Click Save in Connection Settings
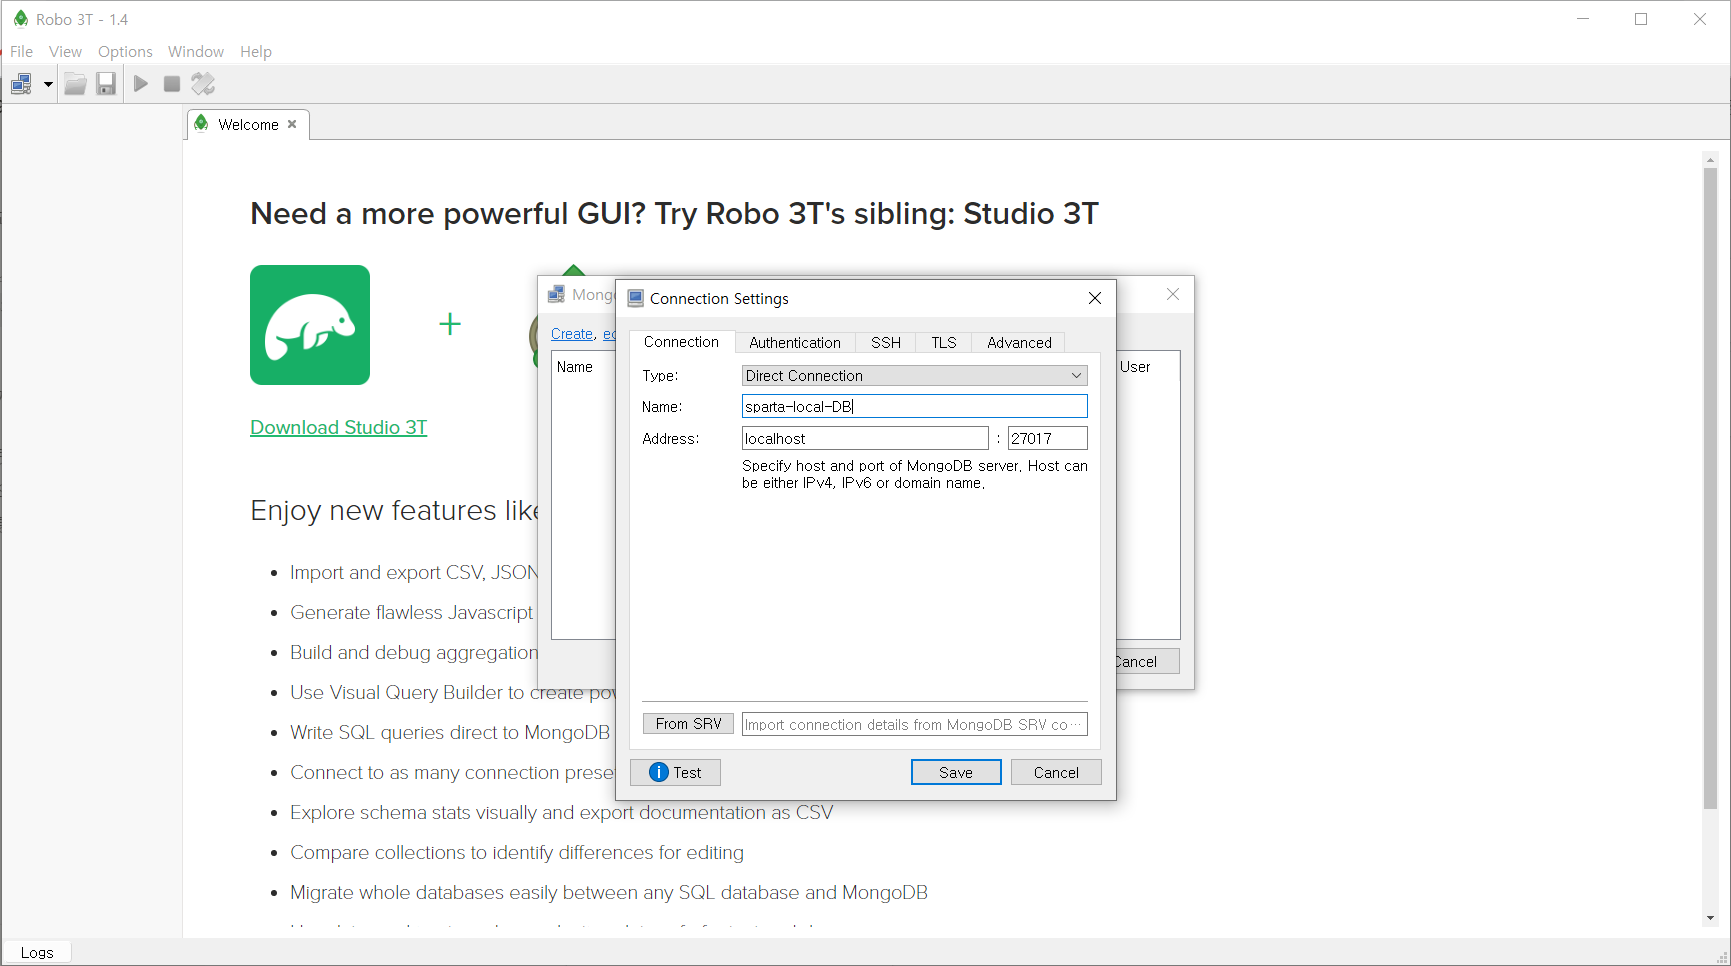Screen dimensions: 1731x966 956,772
